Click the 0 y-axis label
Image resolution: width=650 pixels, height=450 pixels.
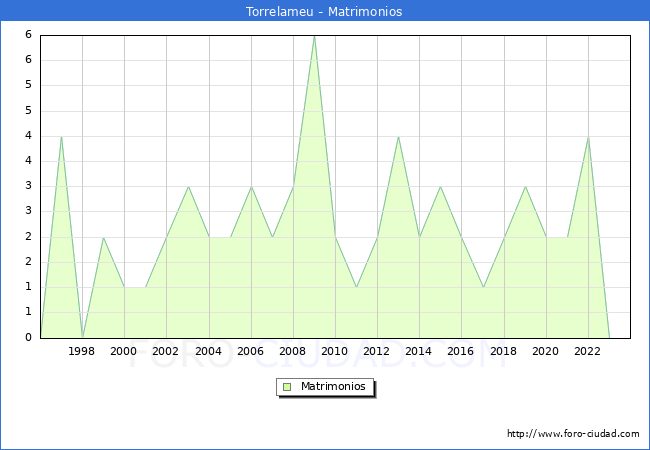coord(28,337)
